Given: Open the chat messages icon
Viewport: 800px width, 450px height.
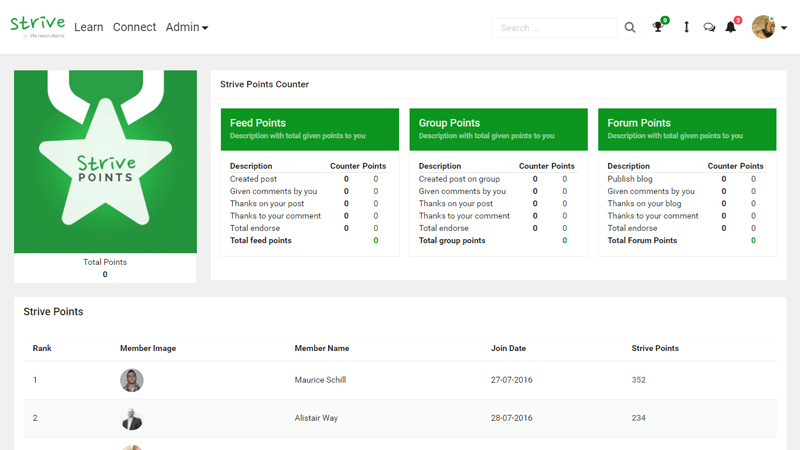Looking at the screenshot, I should click(709, 28).
